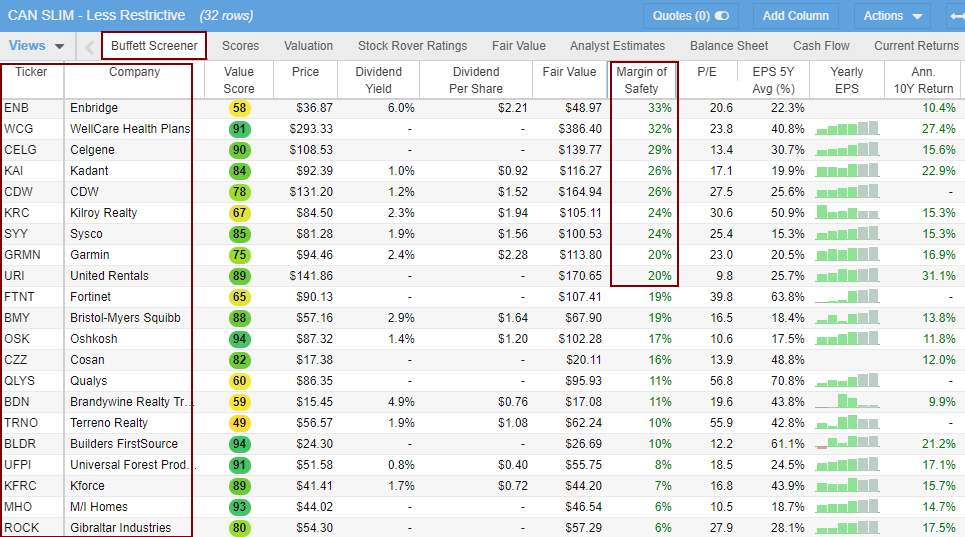
Task: Click the Add Column button
Action: click(795, 15)
